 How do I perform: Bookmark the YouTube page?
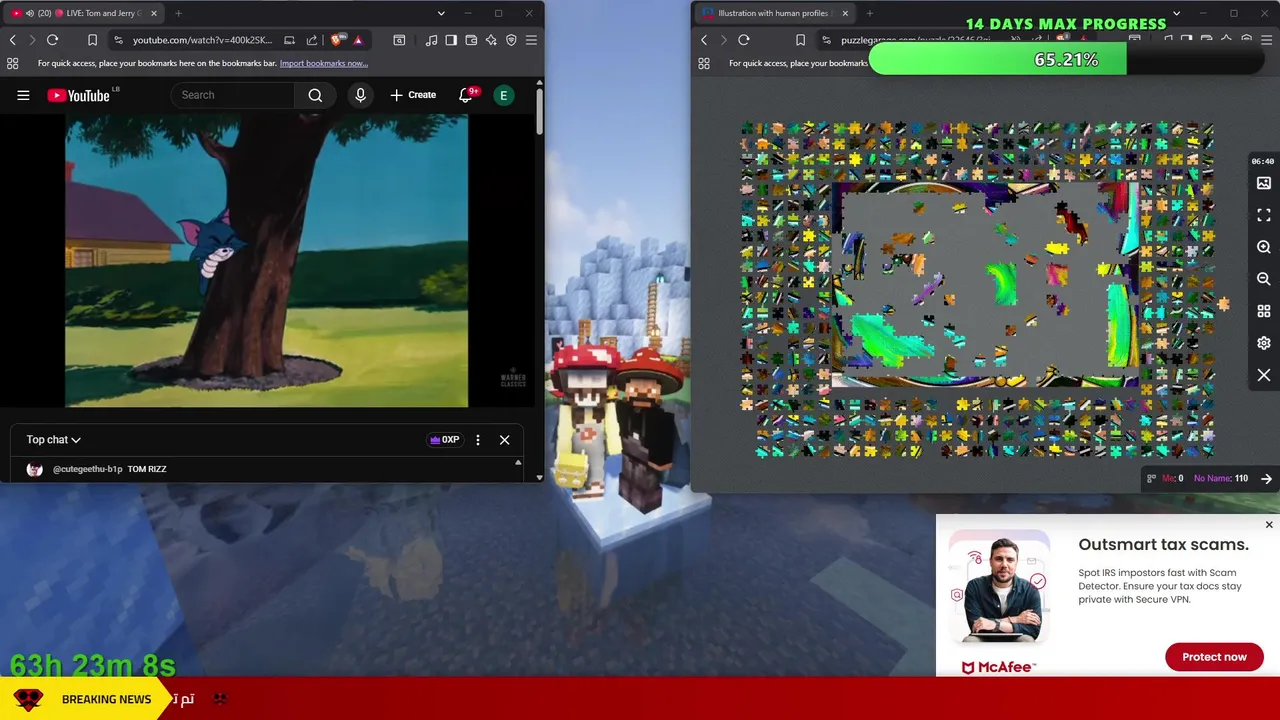click(x=92, y=40)
